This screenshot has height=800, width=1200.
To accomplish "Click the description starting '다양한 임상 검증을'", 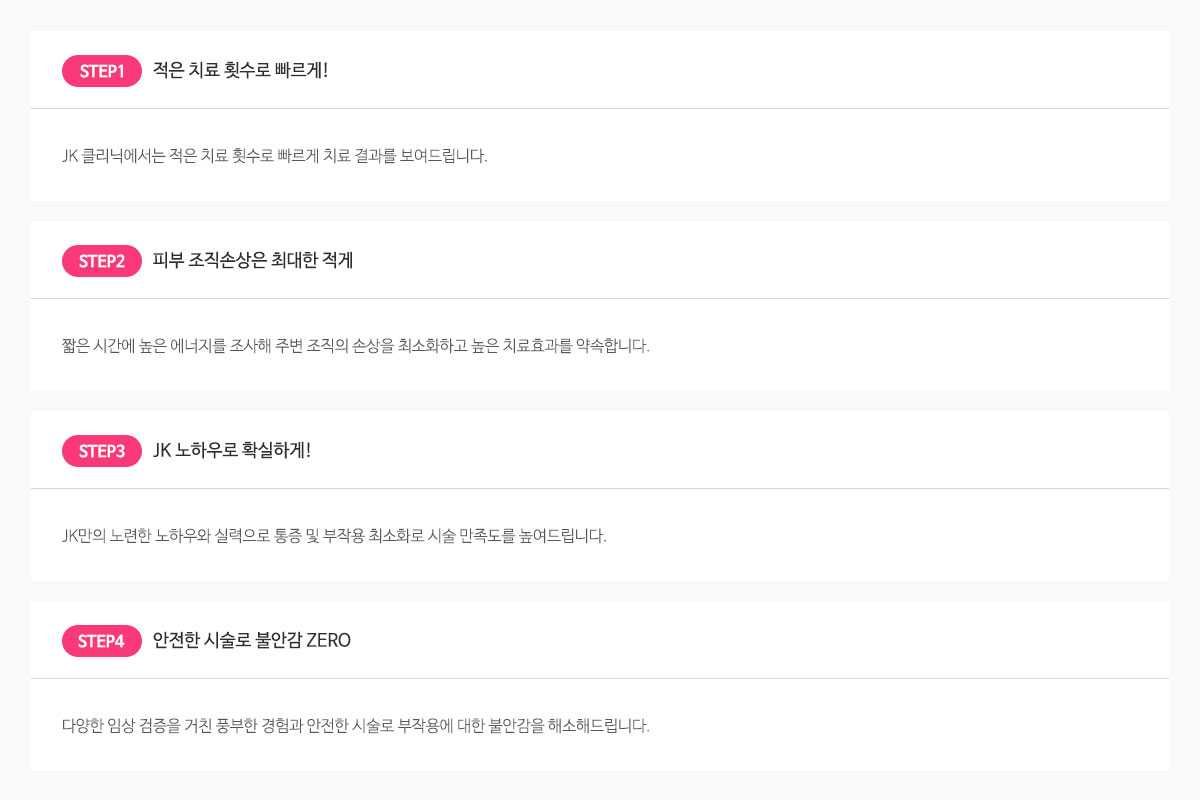I will (x=356, y=726).
